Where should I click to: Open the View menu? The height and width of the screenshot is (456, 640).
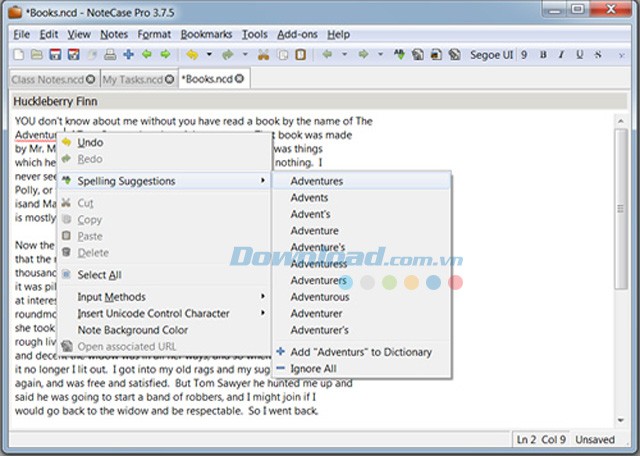click(79, 35)
